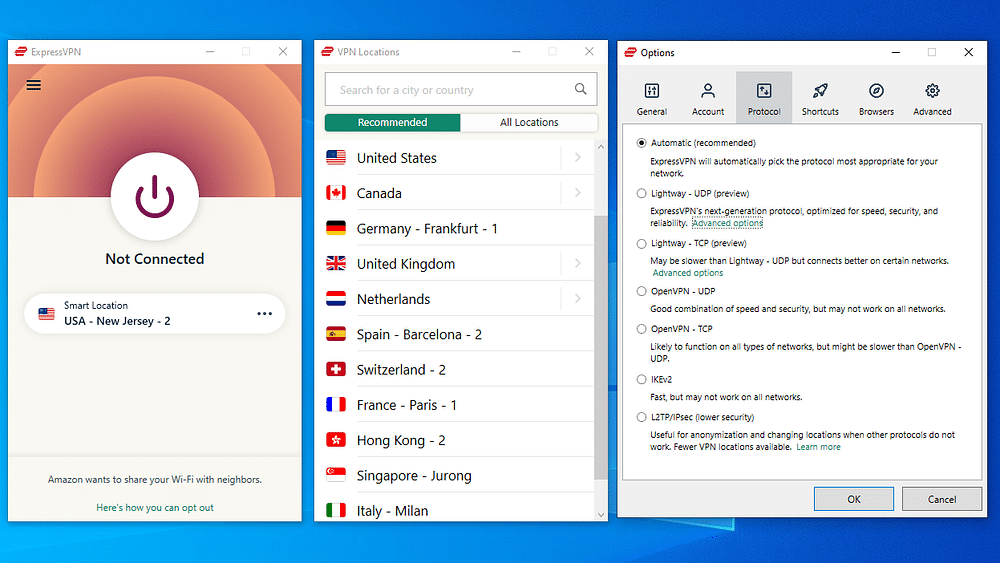
Task: Click the USA flag in Smart Location
Action: click(x=46, y=314)
